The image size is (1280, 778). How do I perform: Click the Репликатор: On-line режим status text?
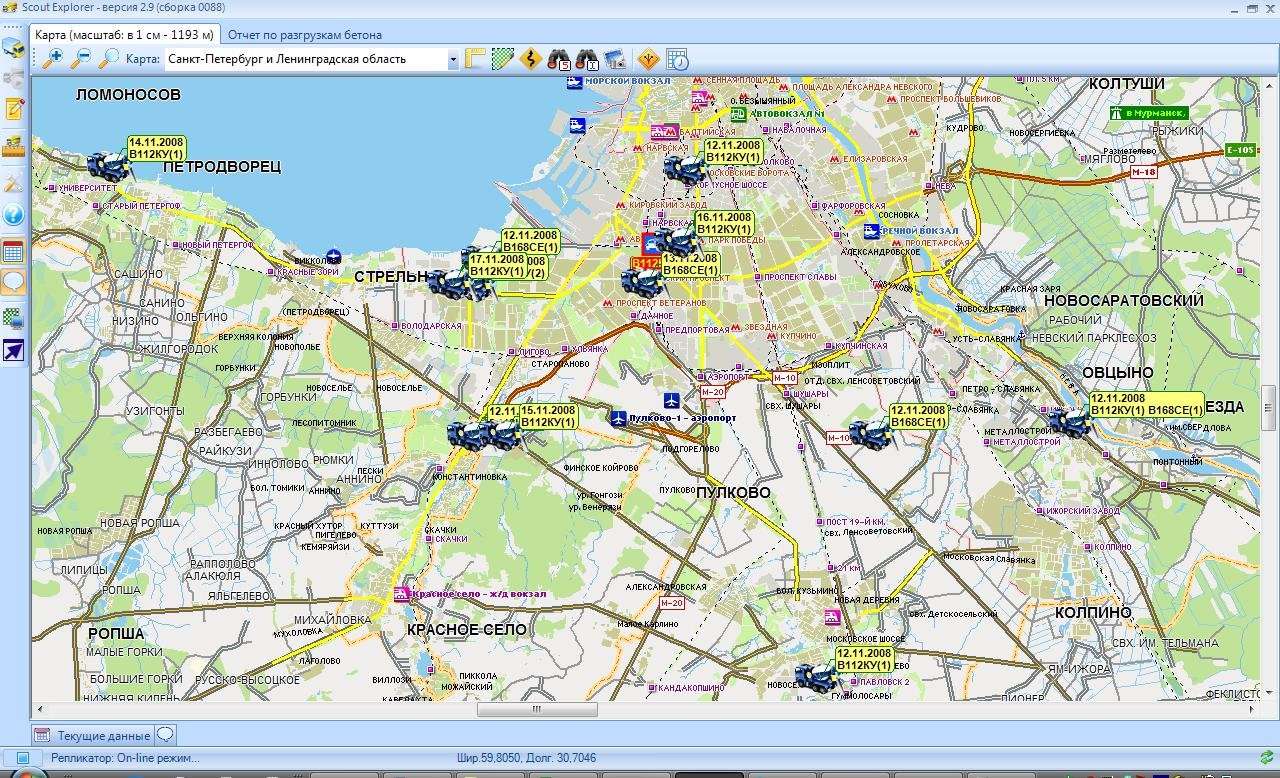[x=126, y=758]
